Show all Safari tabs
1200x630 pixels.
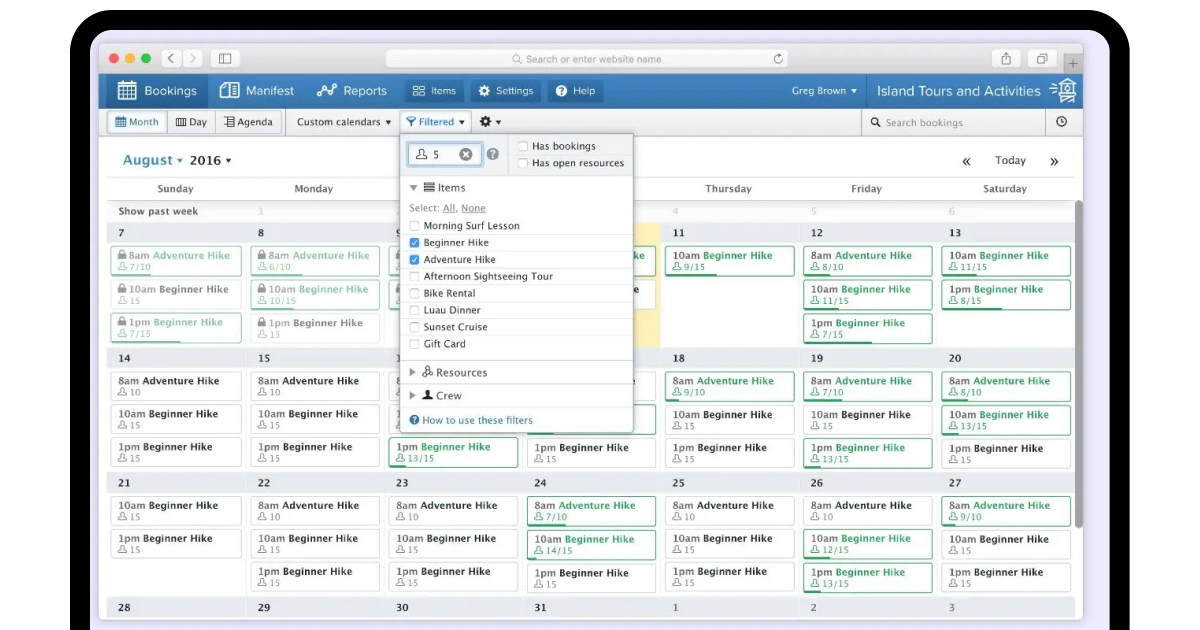coord(1042,59)
